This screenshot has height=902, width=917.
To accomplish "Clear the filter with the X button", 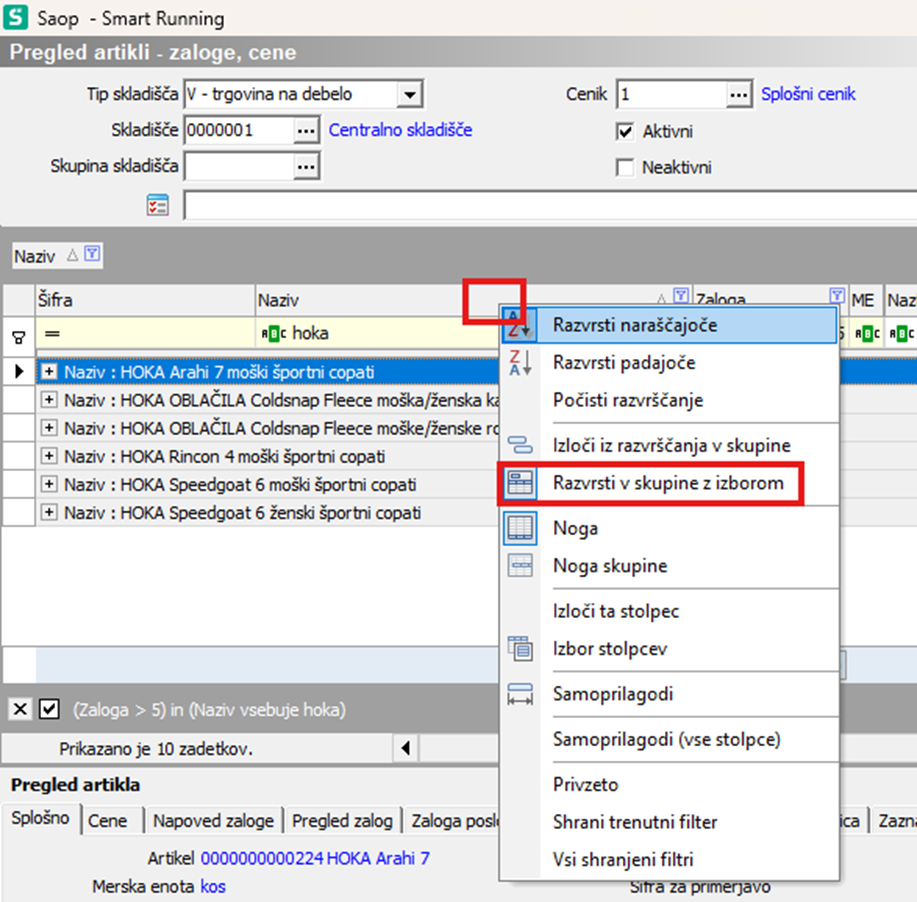I will pos(20,710).
